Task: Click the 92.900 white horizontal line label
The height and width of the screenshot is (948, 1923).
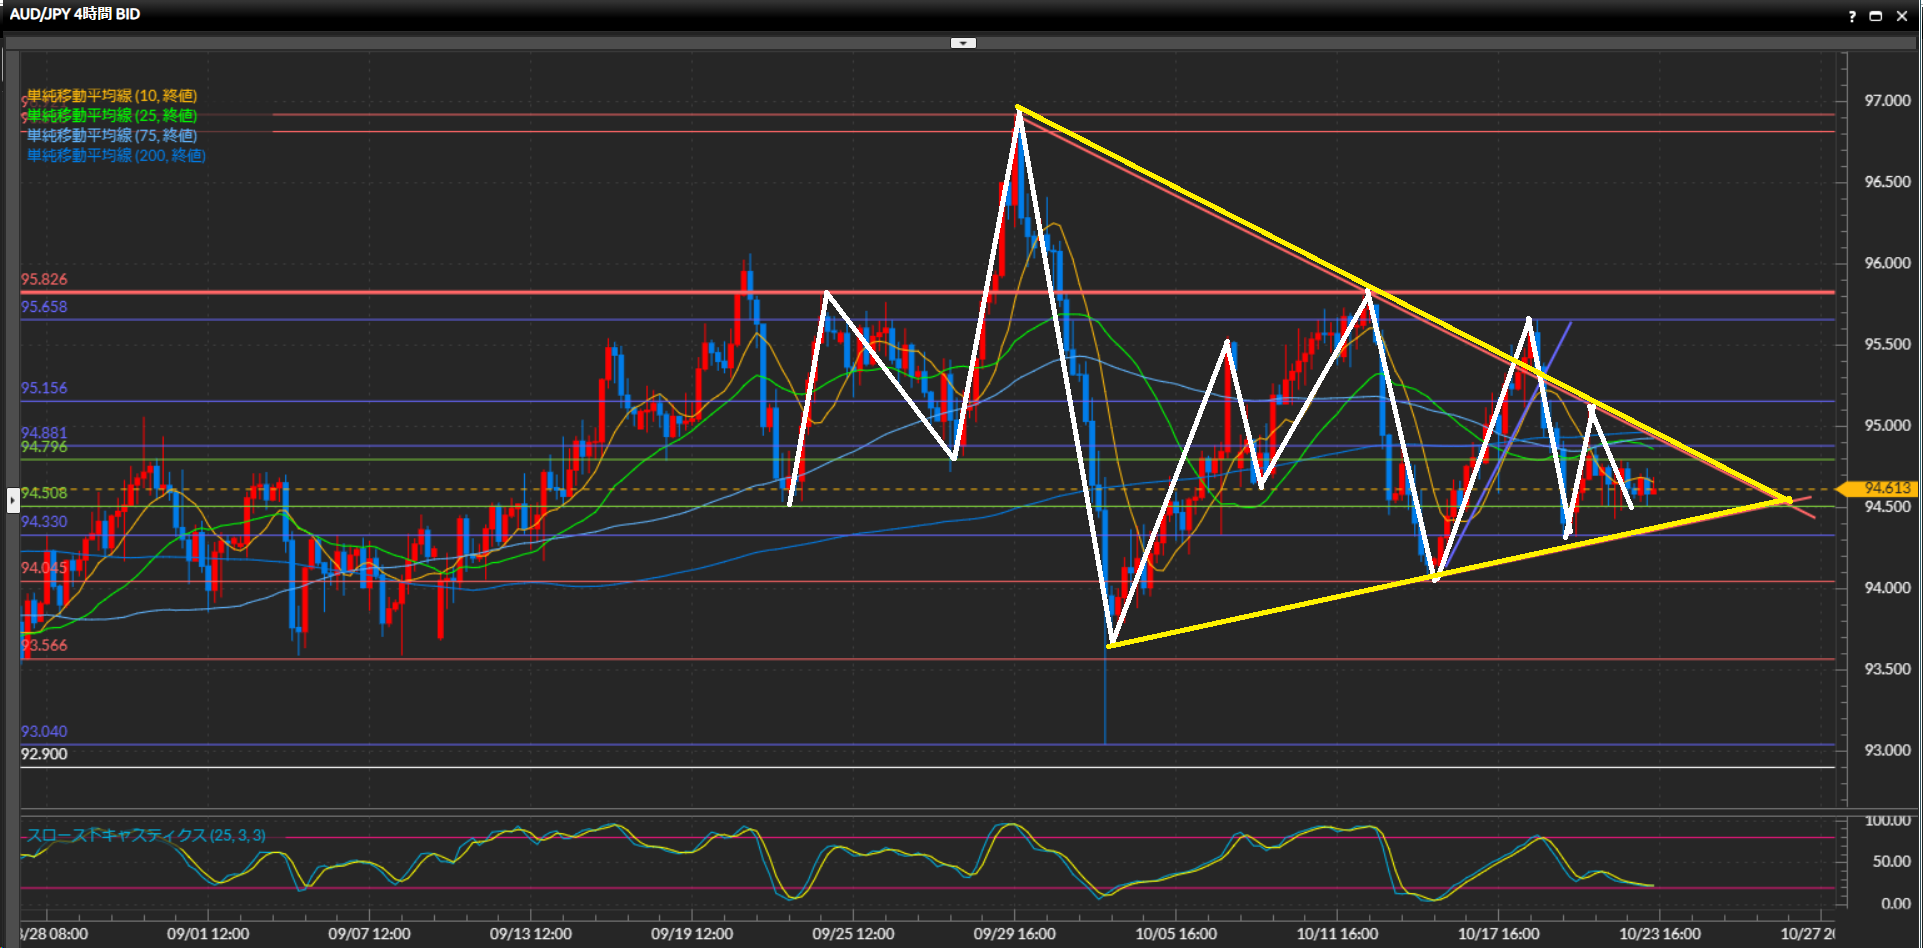Action: click(44, 754)
